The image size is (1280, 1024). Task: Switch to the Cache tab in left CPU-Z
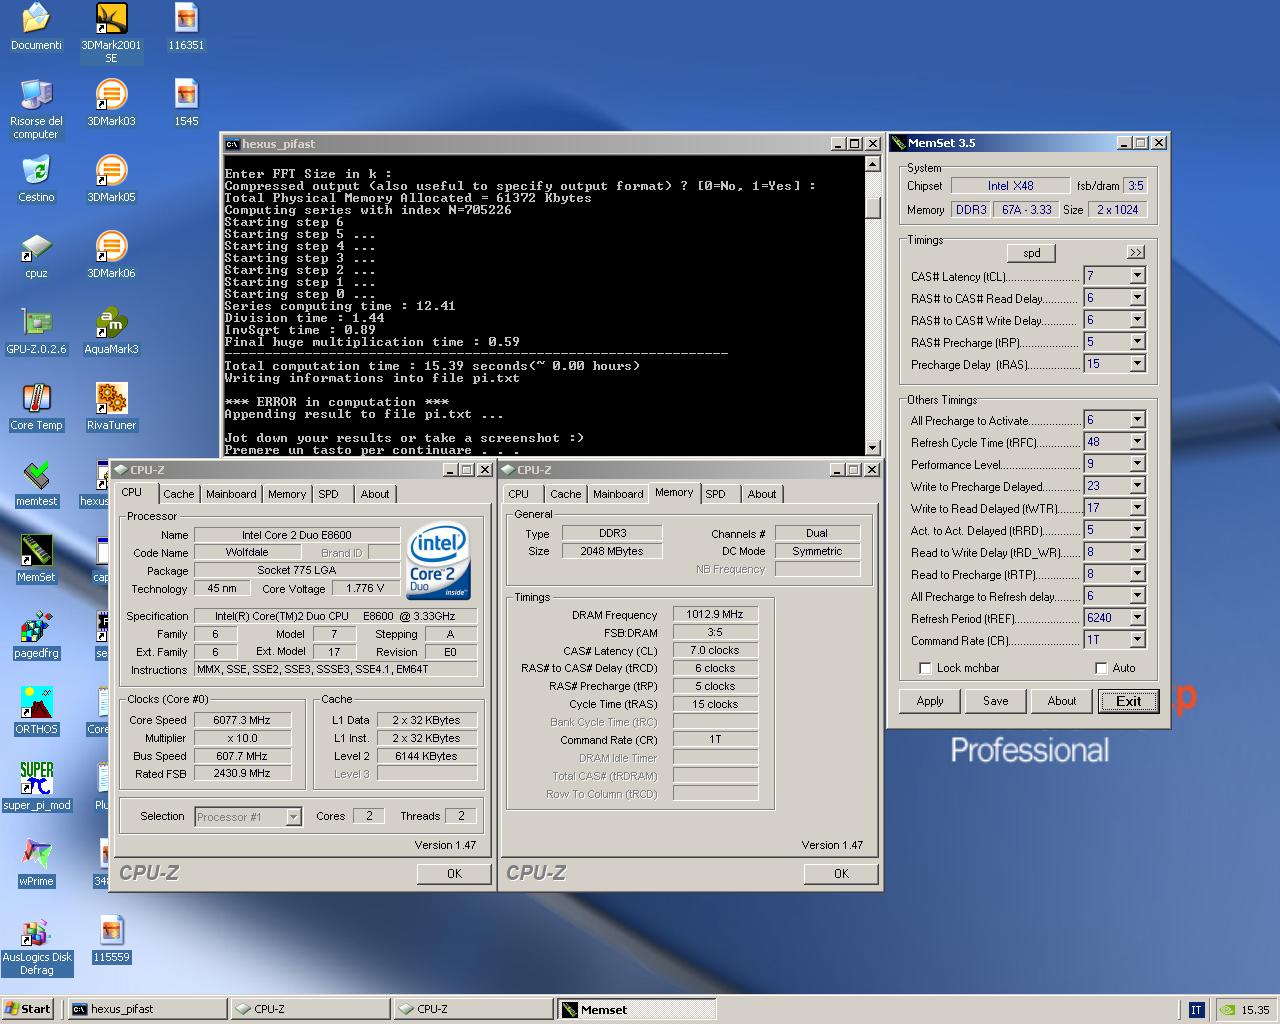click(179, 494)
